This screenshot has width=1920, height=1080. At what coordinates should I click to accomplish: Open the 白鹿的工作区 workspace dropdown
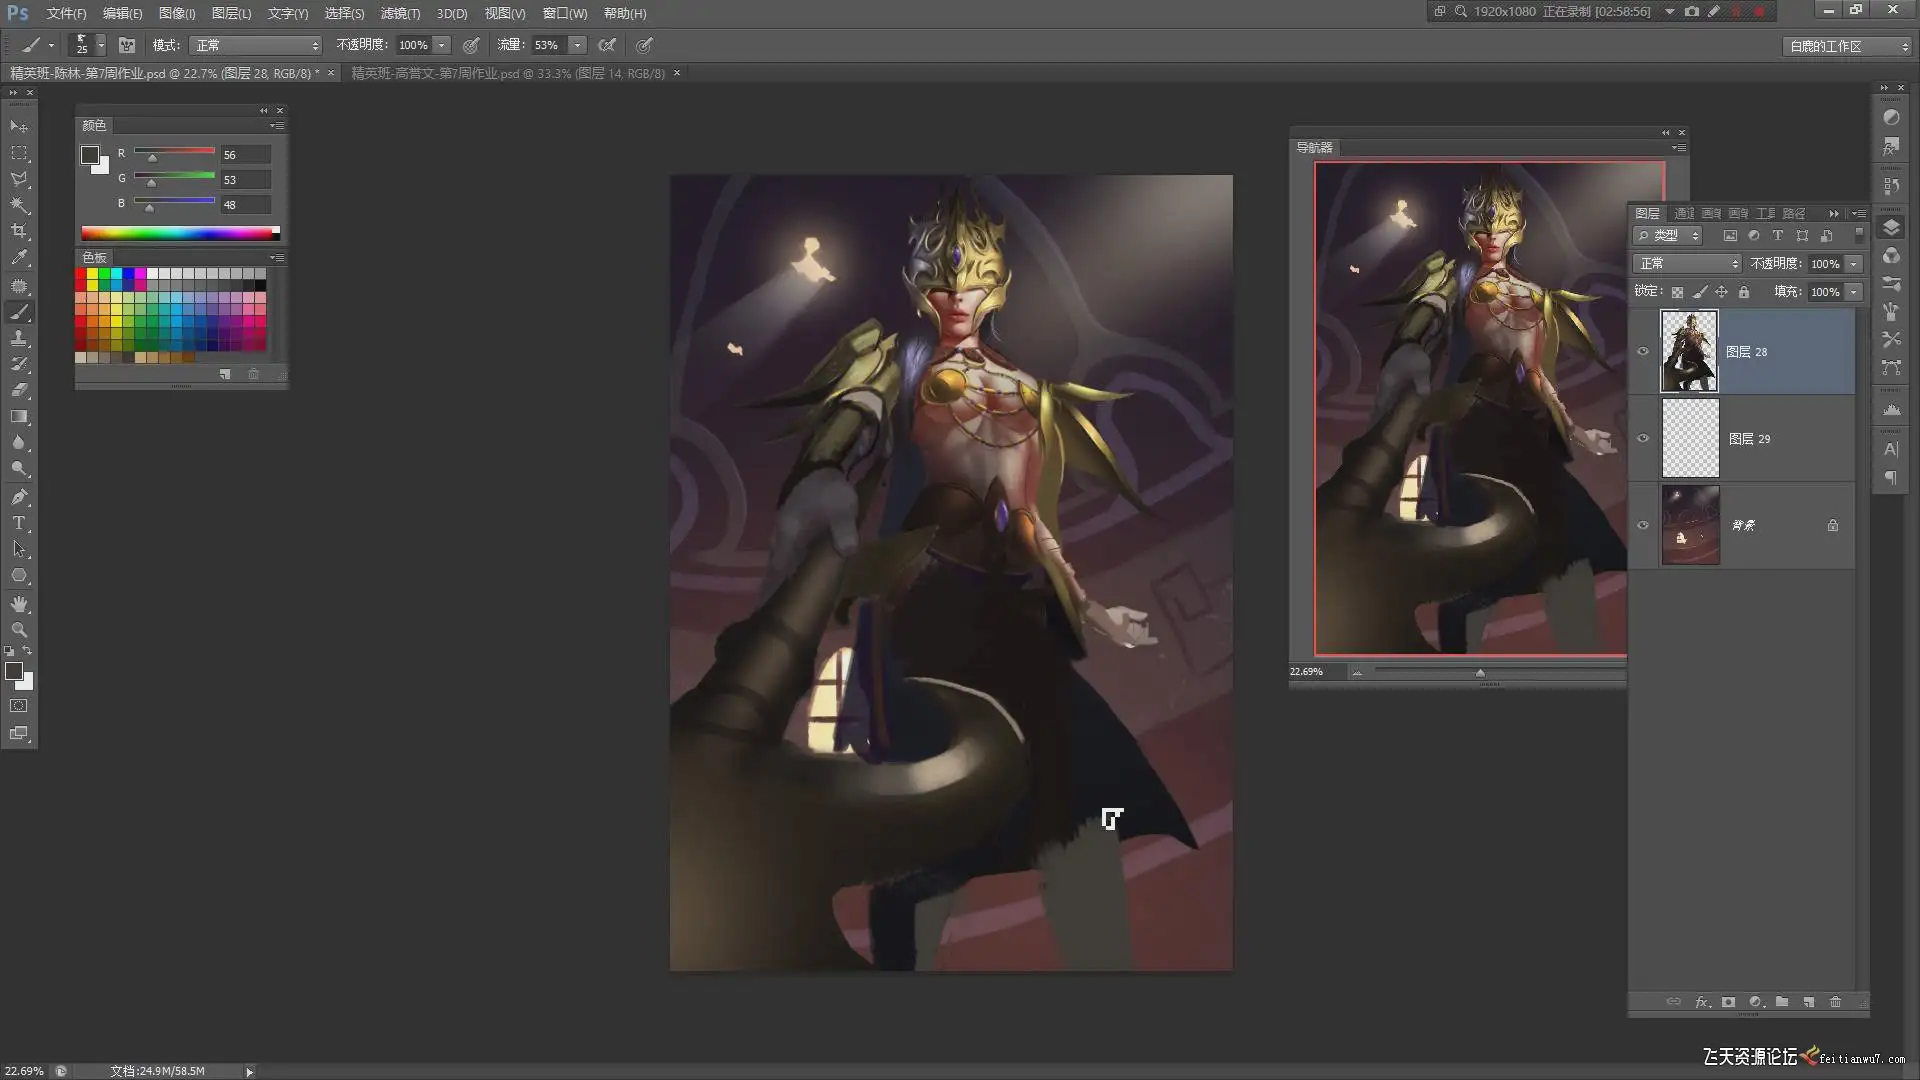point(1848,46)
